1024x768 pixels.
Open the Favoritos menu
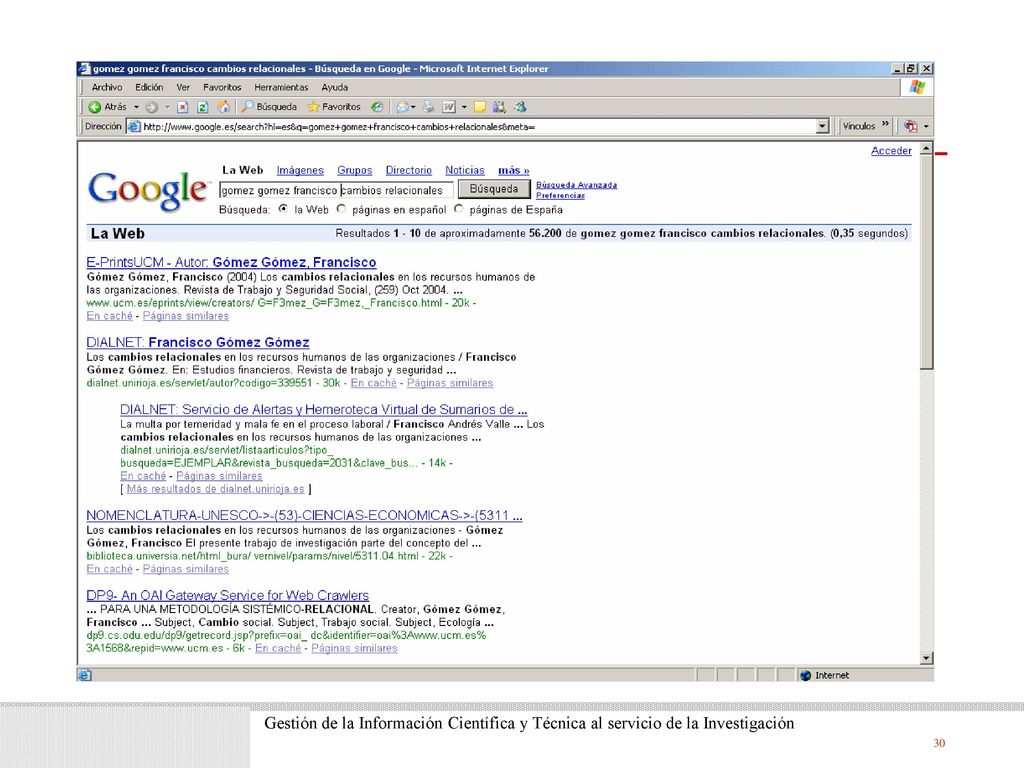[x=222, y=87]
